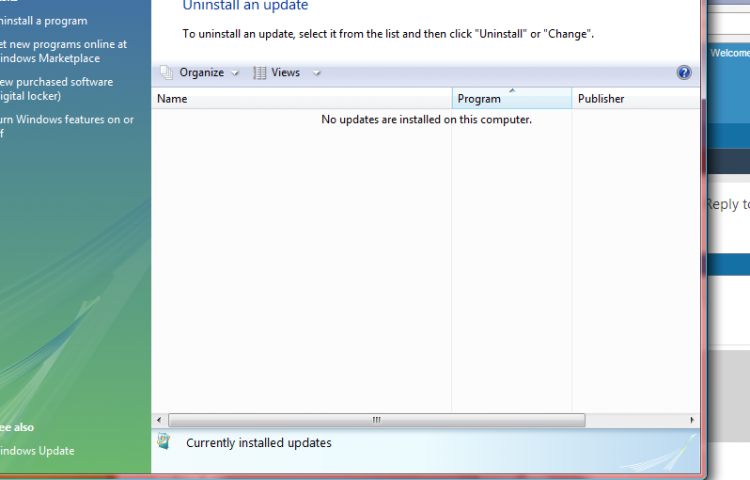750x480 pixels.
Task: Click the horizontal scrollbar thumb
Action: click(x=376, y=420)
